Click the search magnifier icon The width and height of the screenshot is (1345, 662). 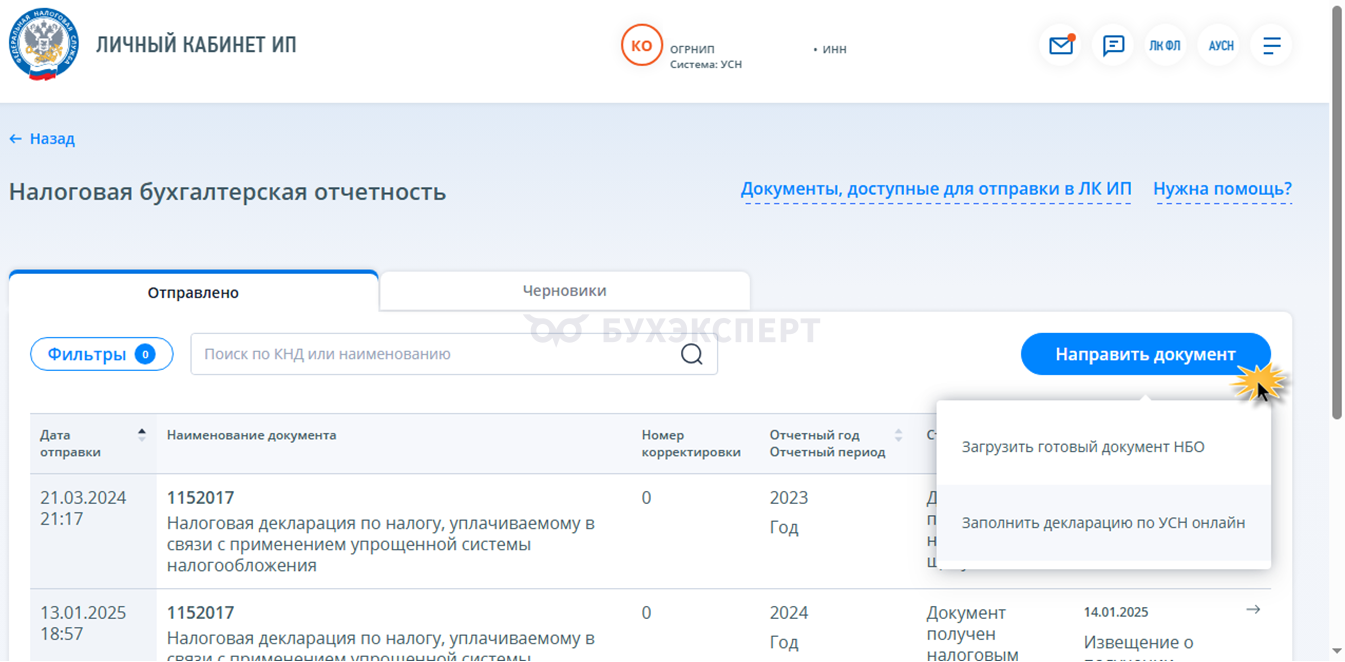point(691,354)
